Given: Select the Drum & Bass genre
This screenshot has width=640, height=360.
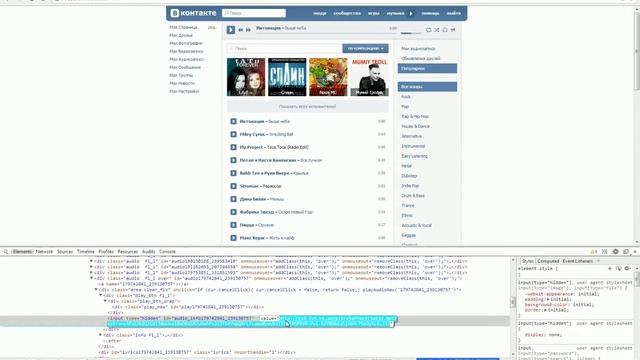Looking at the screenshot, I should coord(413,196).
